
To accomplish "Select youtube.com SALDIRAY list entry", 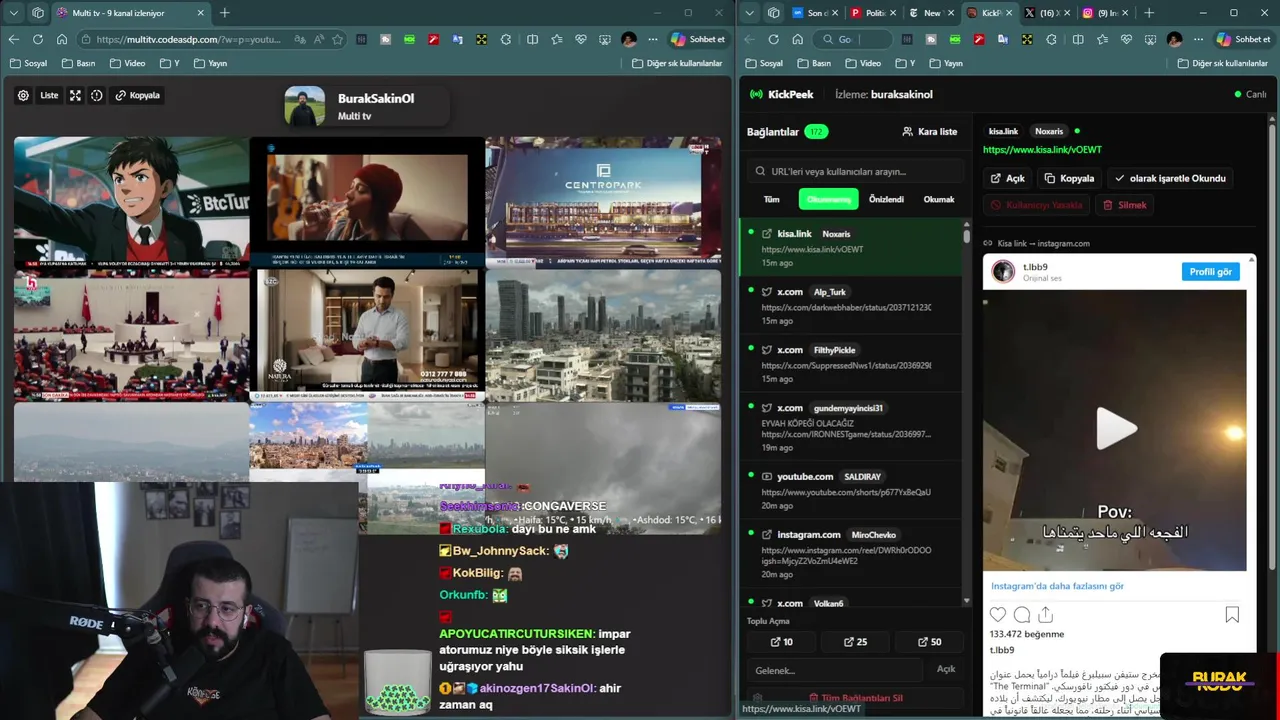I will point(851,490).
